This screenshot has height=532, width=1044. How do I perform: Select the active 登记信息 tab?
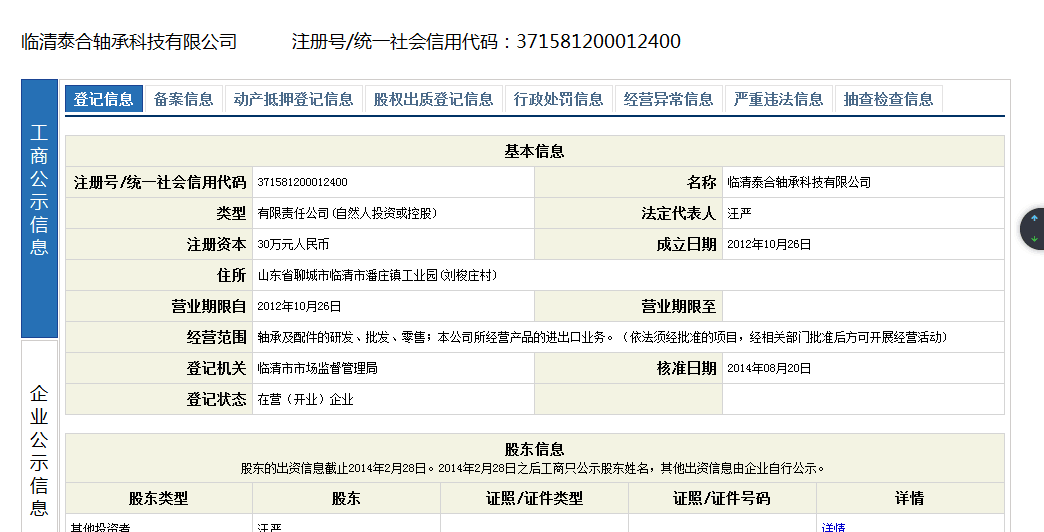(104, 99)
